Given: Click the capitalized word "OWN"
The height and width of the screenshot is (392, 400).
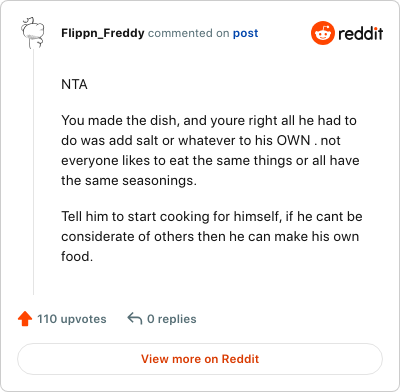Looking at the screenshot, I should (x=293, y=140).
